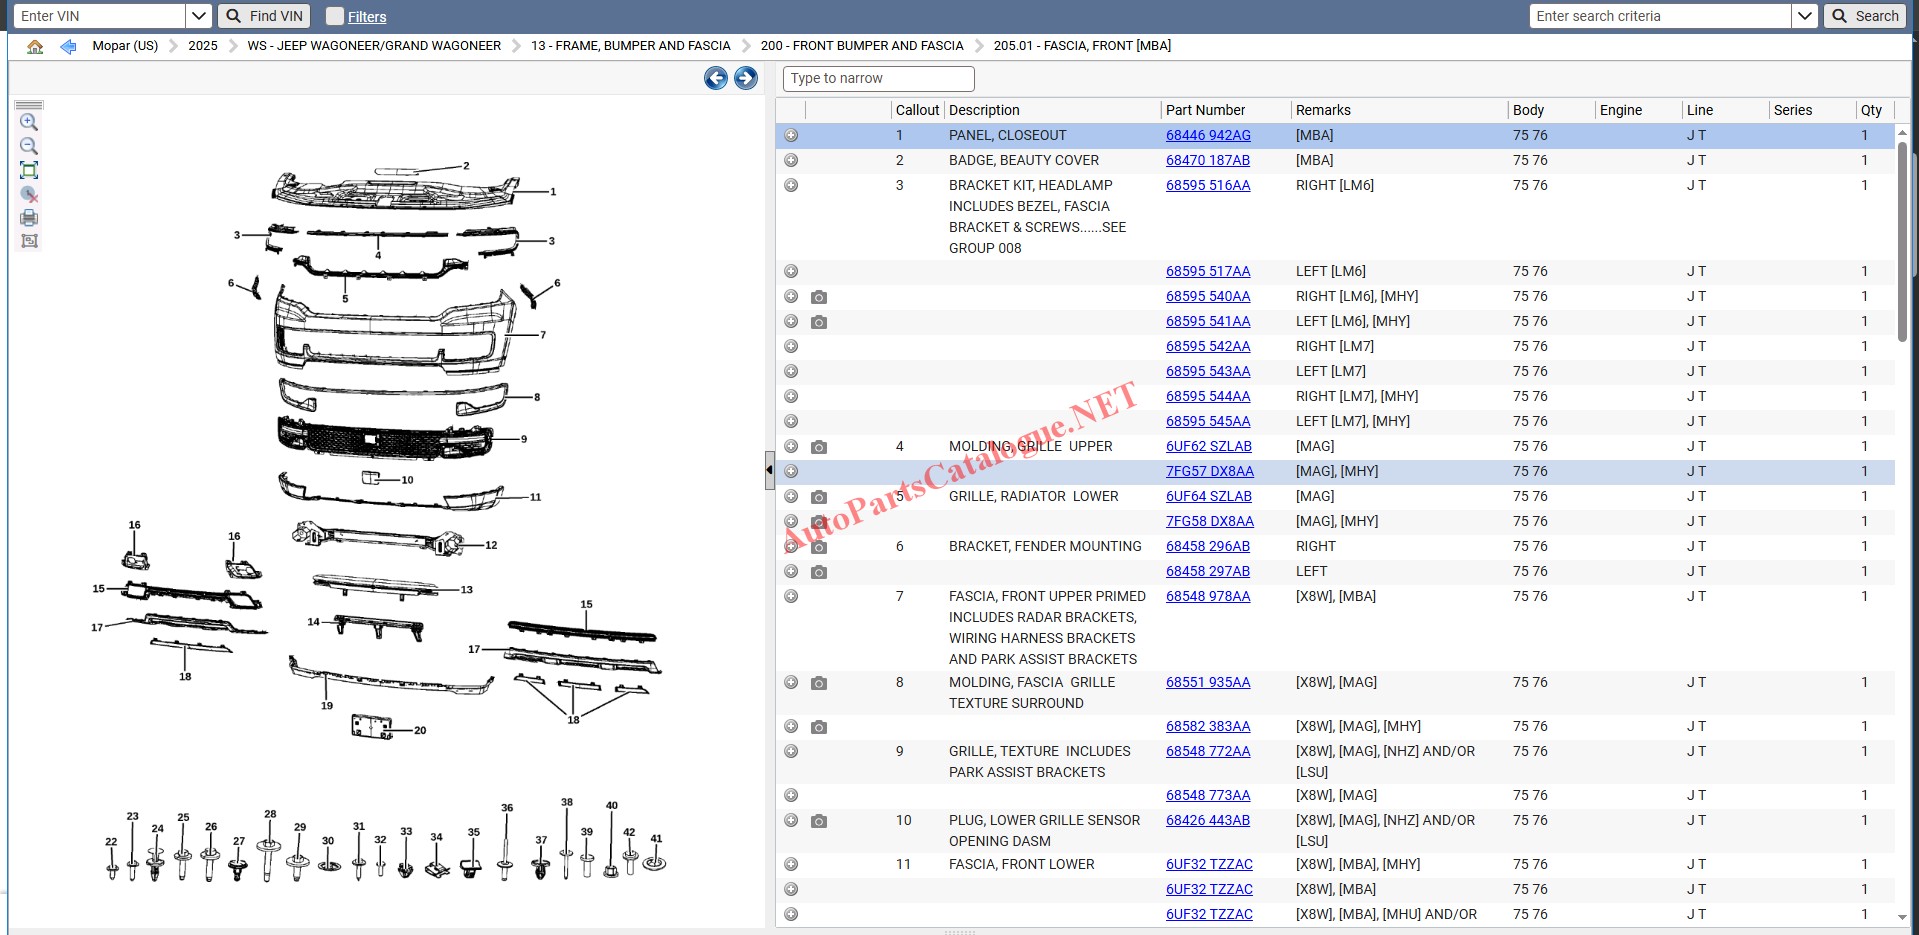Click the plus icon for part 68548 978AA

coord(791,596)
